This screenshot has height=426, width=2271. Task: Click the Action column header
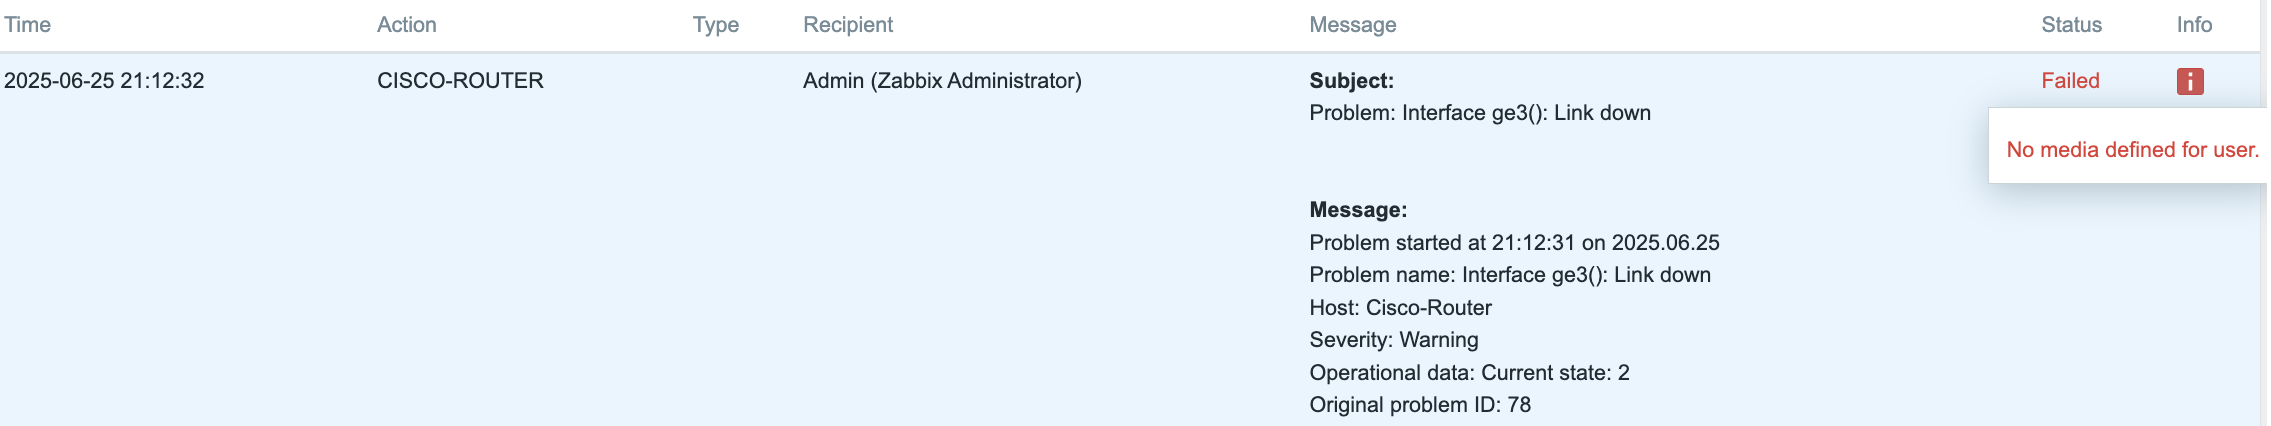pos(407,25)
